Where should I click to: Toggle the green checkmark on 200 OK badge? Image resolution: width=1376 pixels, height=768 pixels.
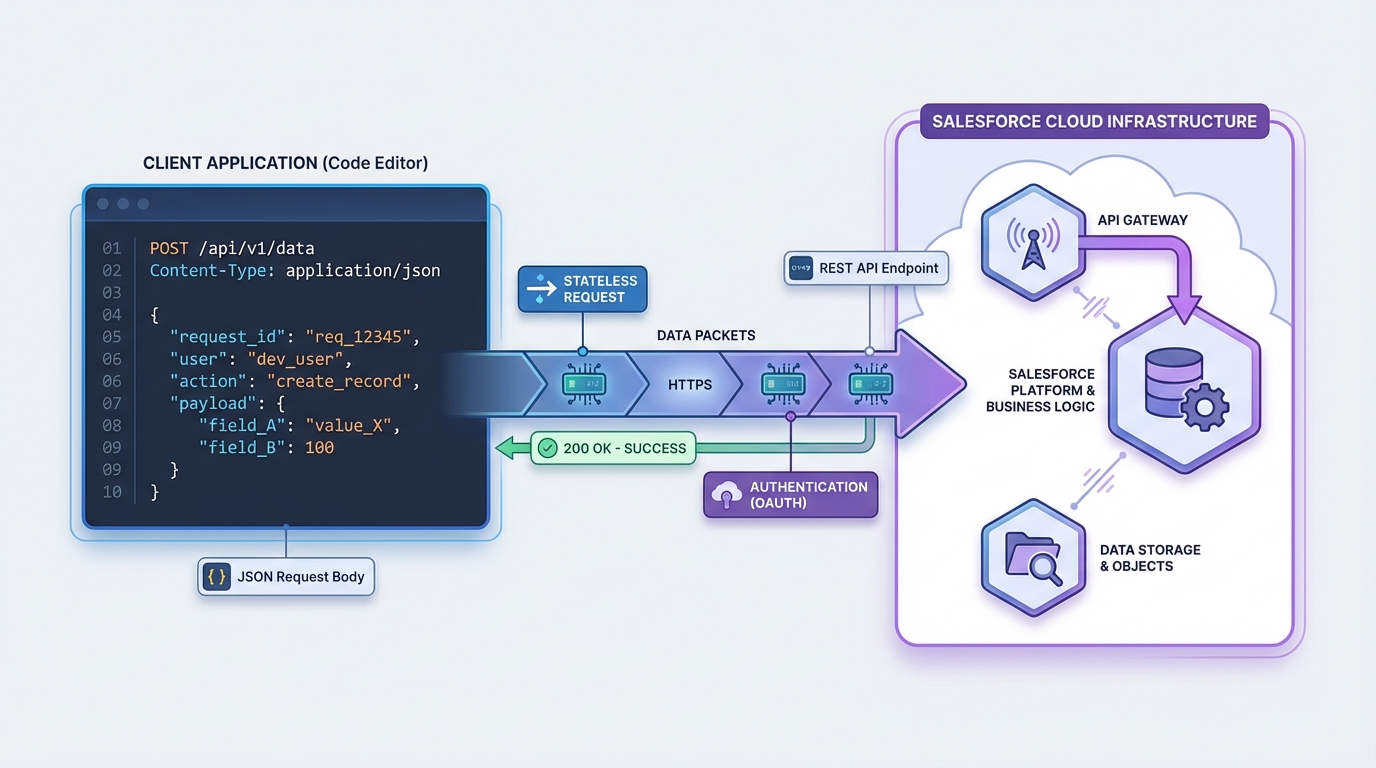[x=546, y=448]
